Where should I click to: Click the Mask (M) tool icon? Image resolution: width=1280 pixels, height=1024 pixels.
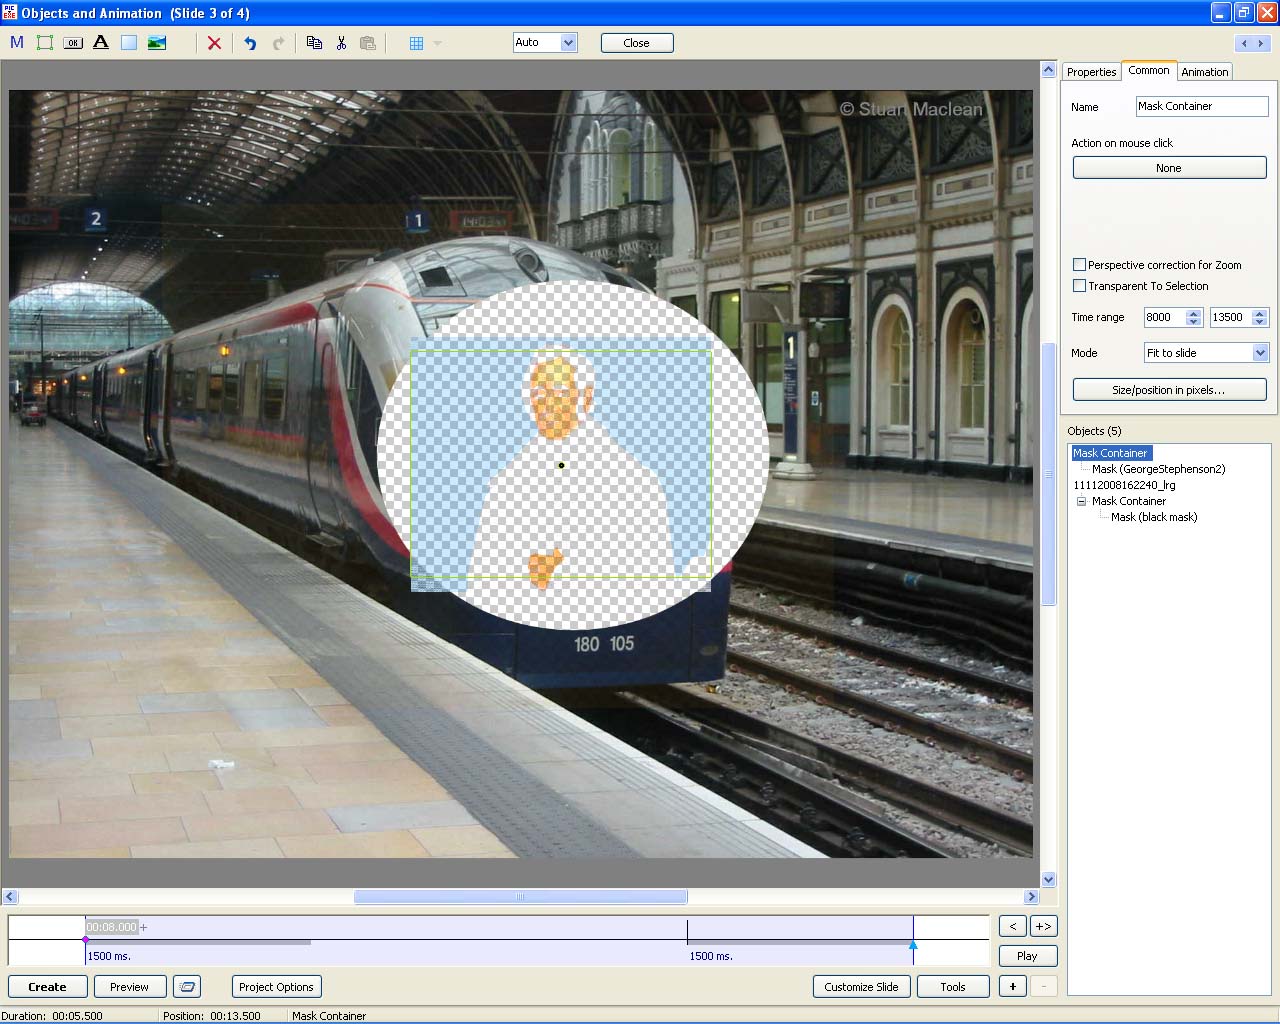[17, 43]
